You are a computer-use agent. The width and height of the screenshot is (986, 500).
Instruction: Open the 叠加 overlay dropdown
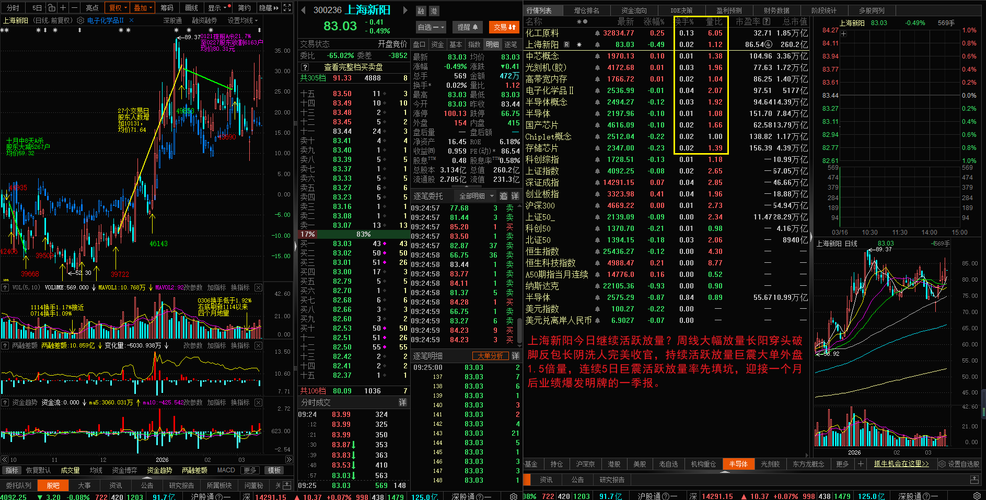click(142, 8)
